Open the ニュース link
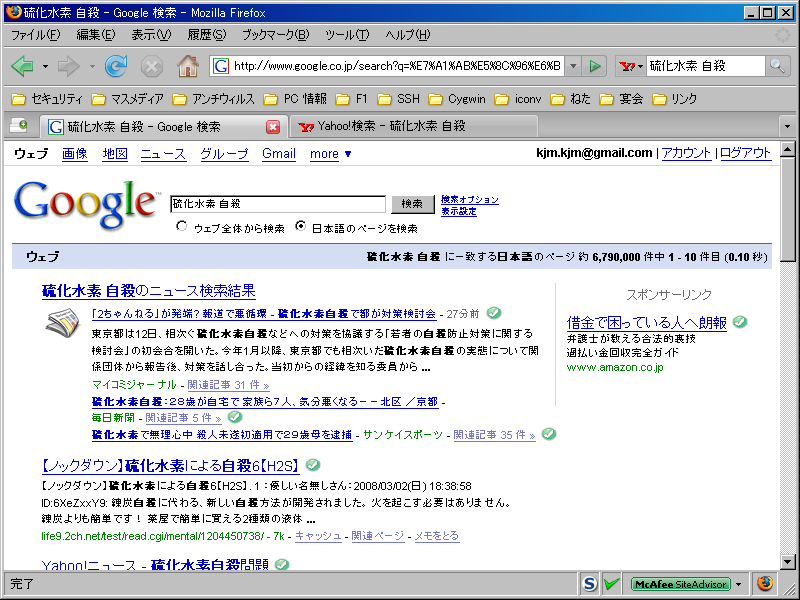This screenshot has width=800, height=600. tap(163, 154)
